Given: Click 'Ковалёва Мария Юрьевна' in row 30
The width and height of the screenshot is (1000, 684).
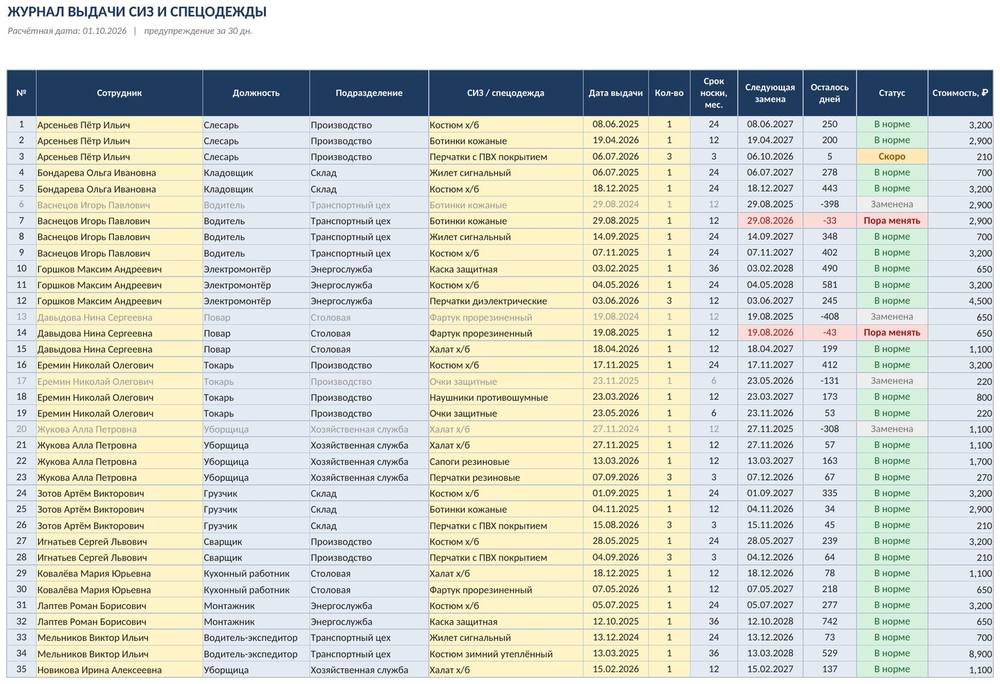Looking at the screenshot, I should tap(119, 590).
